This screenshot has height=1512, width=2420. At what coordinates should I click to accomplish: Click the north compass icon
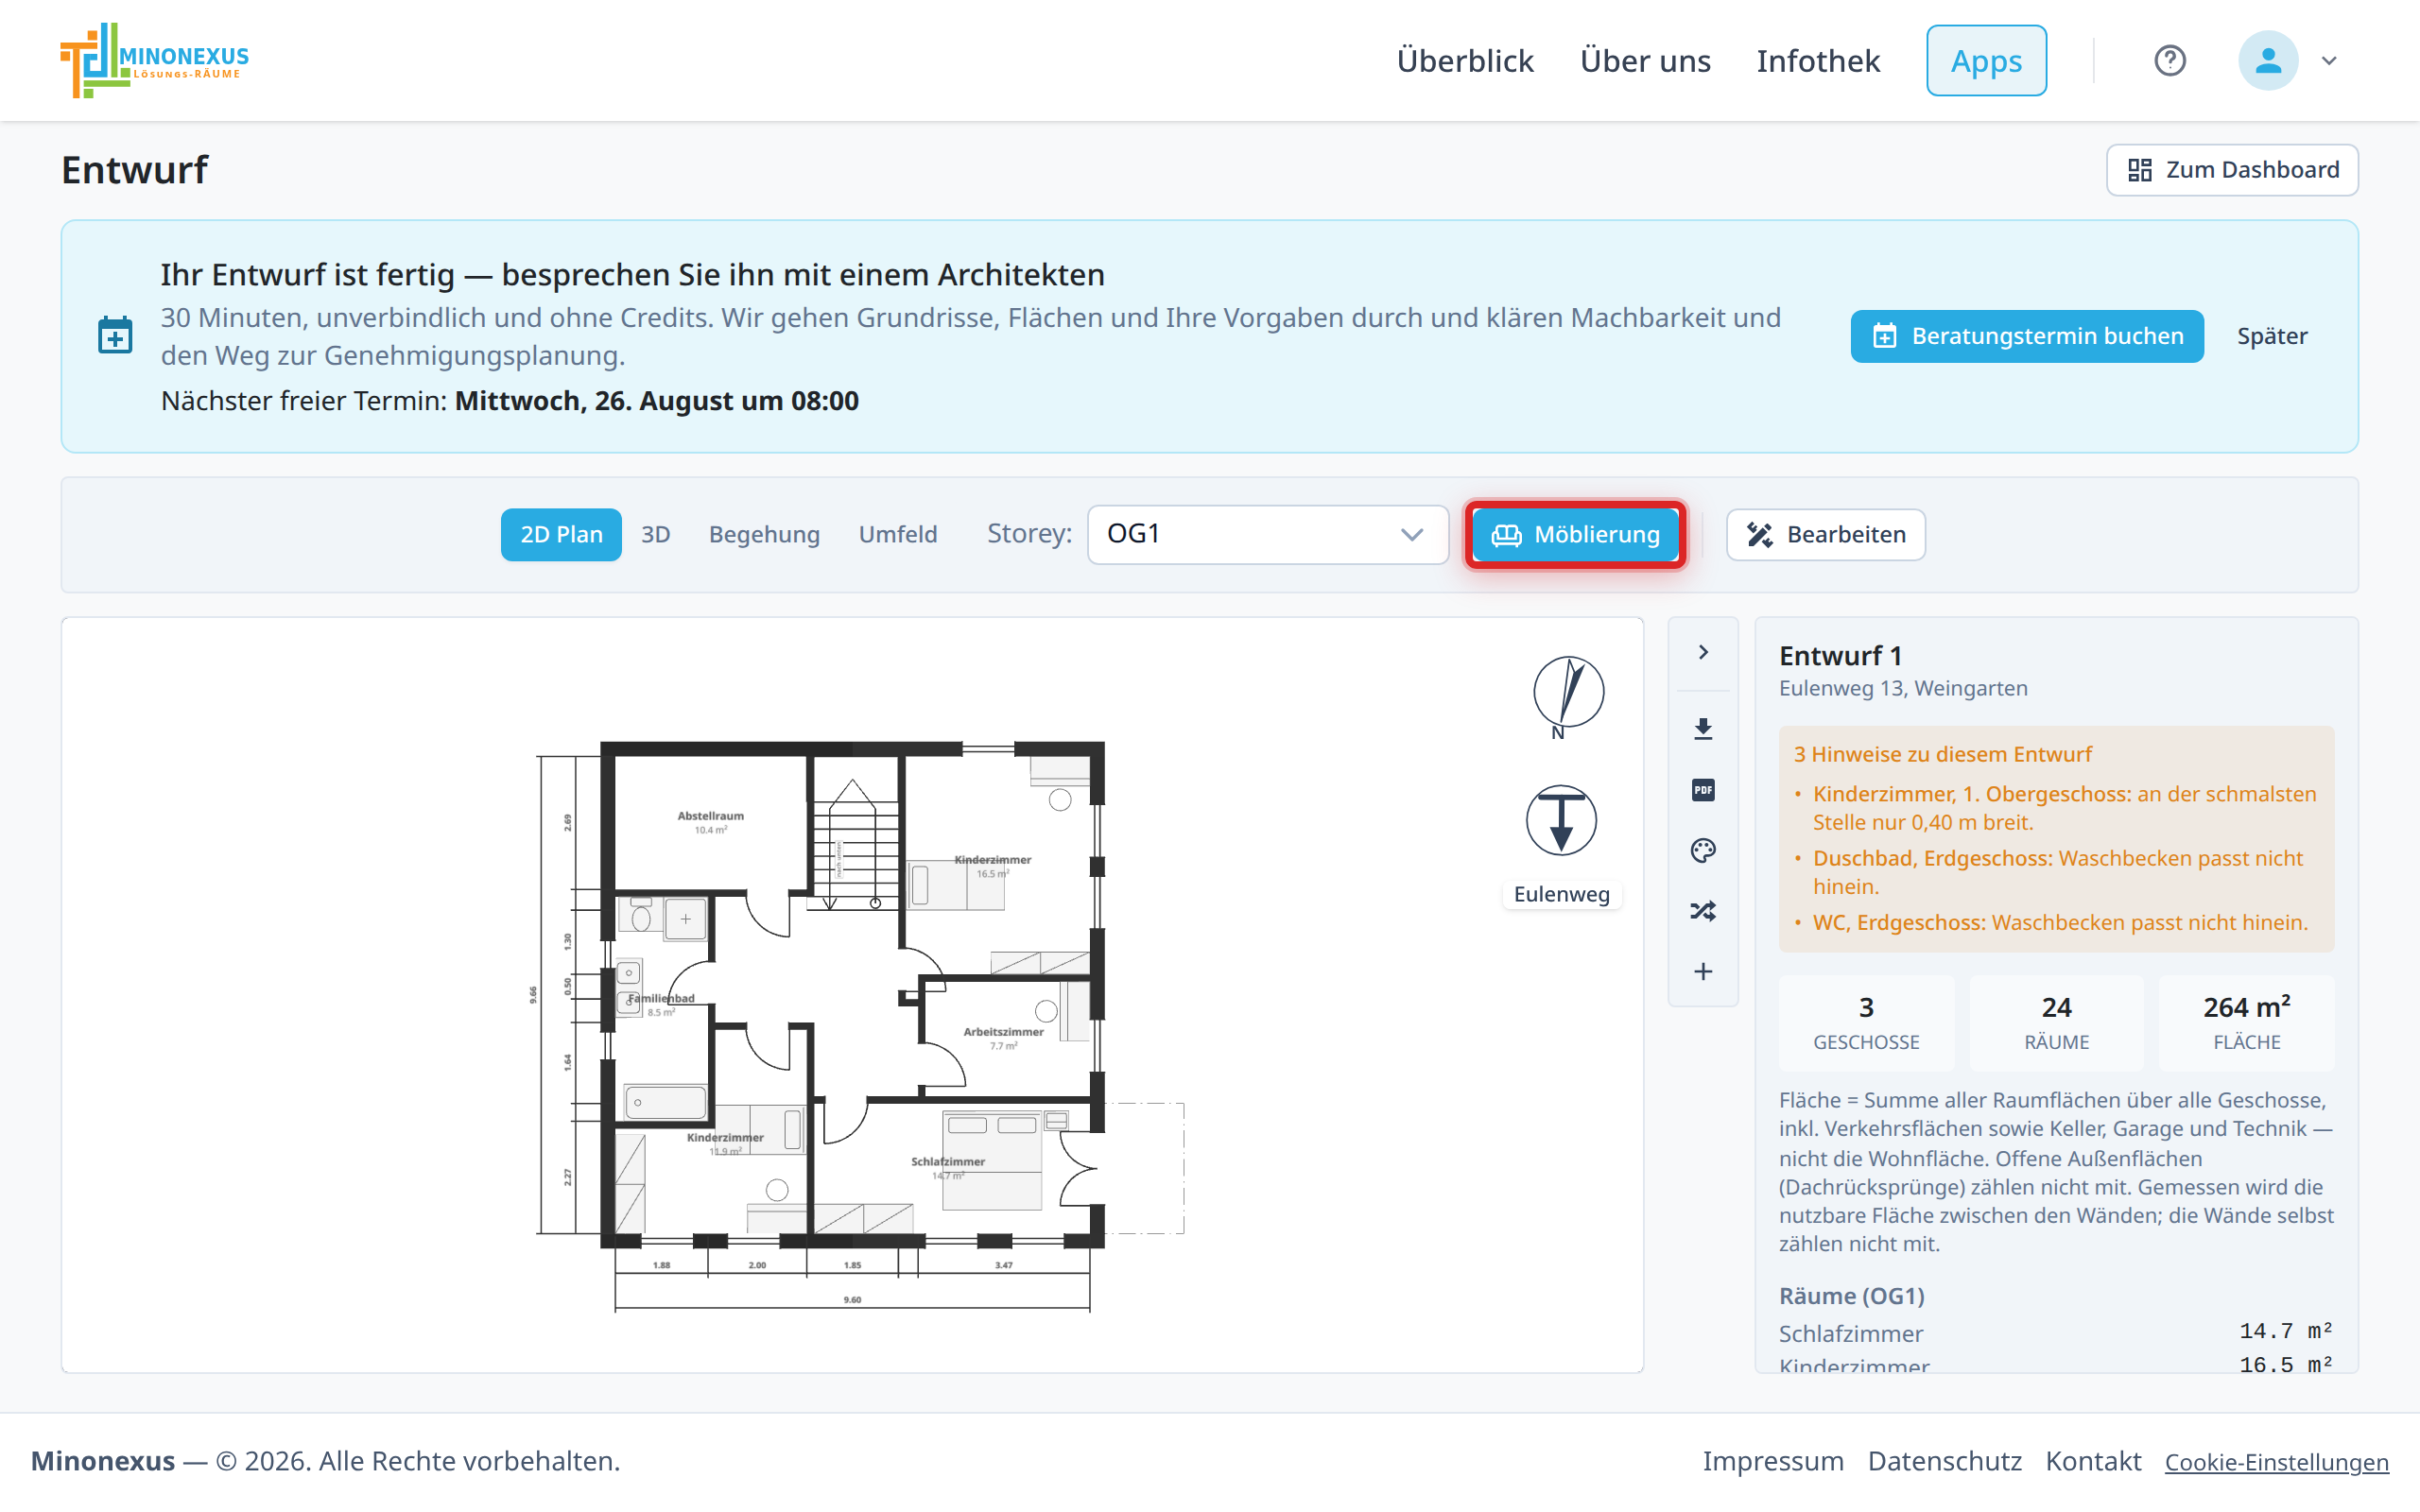tap(1568, 697)
